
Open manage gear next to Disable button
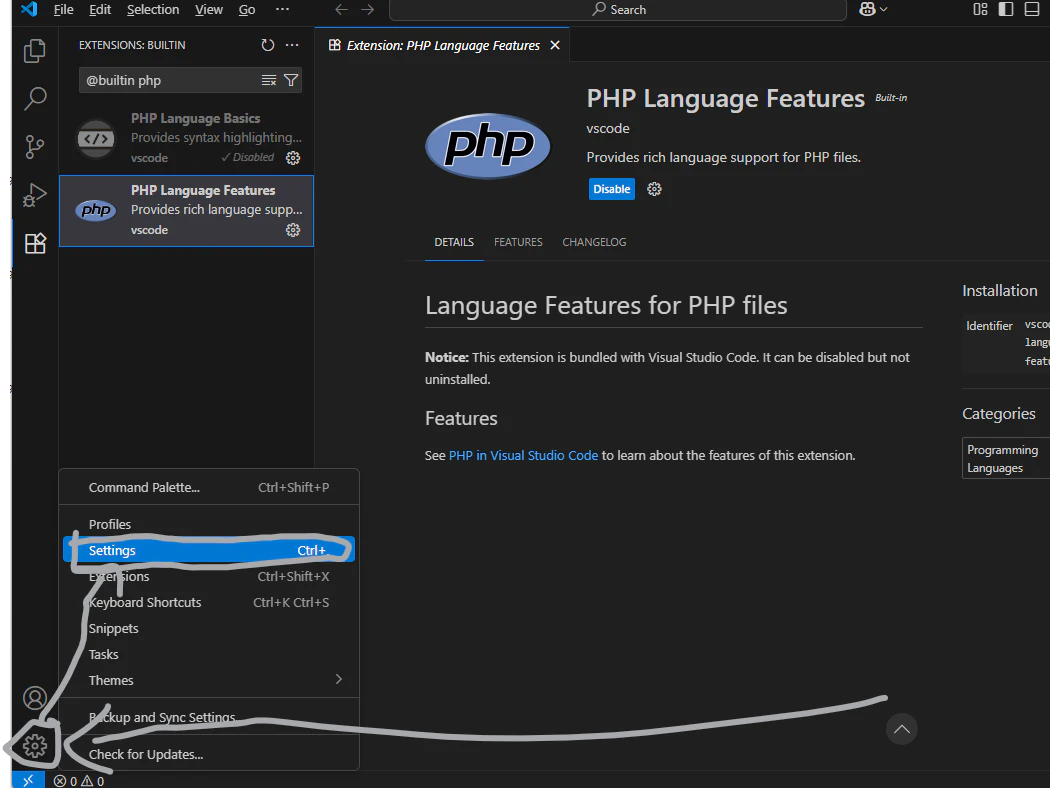654,189
